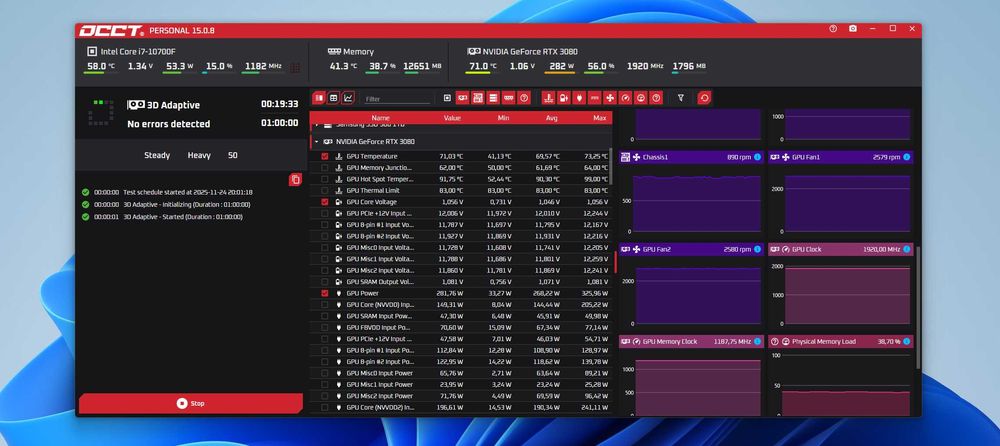Screen dimensions: 1000x446
Task: Take a screenshot with the camera icon
Action: click(x=853, y=29)
